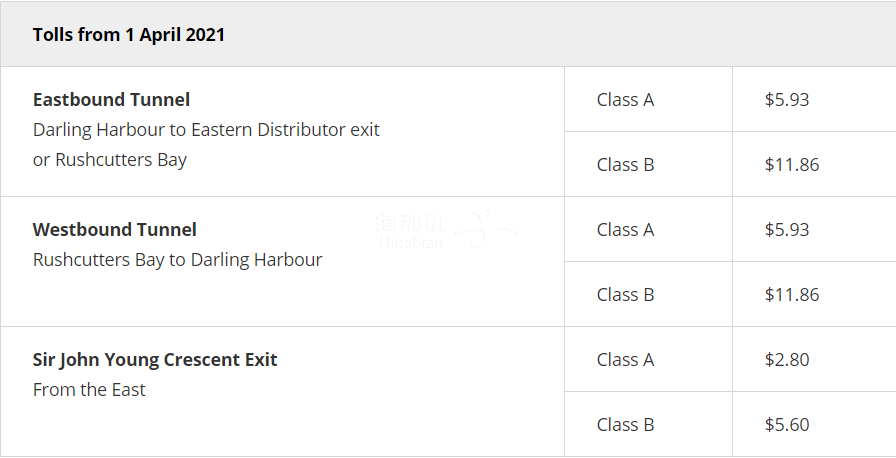
Task: Click "Darling Harbour to Eastern Distributor exit" text
Action: pyautogui.click(x=206, y=130)
